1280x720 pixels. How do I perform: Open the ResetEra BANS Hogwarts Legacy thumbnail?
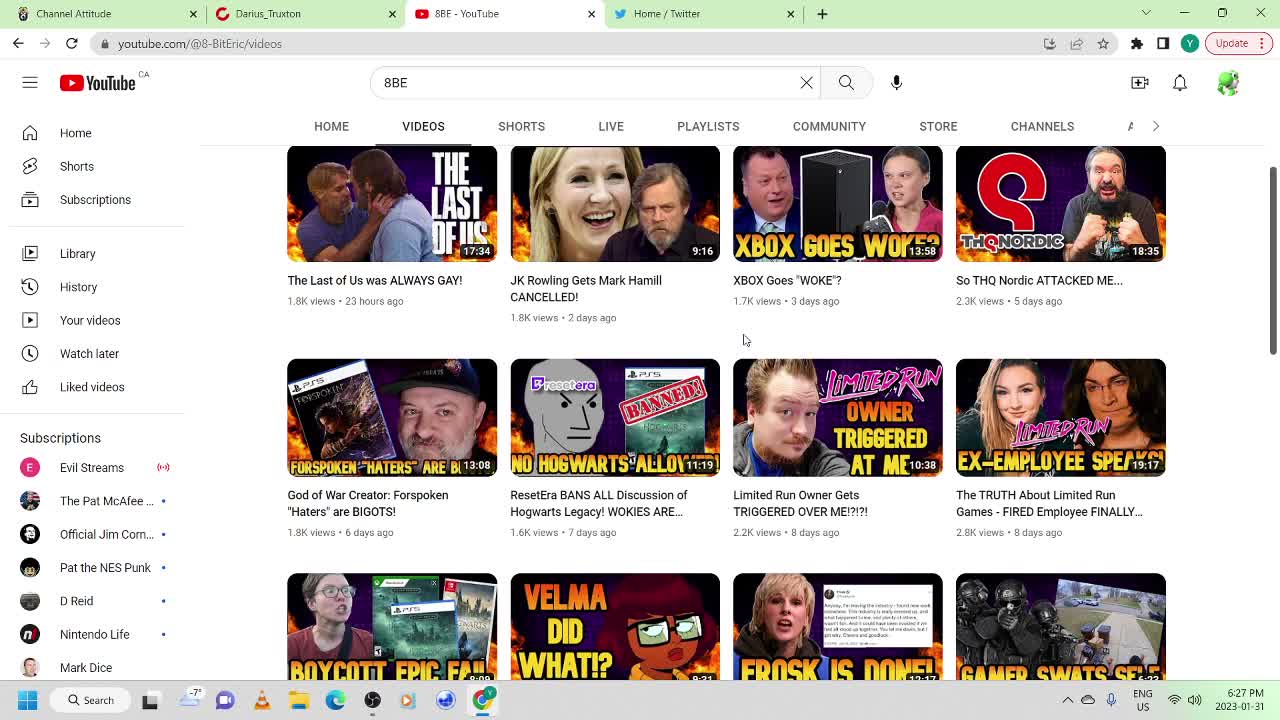pos(615,417)
